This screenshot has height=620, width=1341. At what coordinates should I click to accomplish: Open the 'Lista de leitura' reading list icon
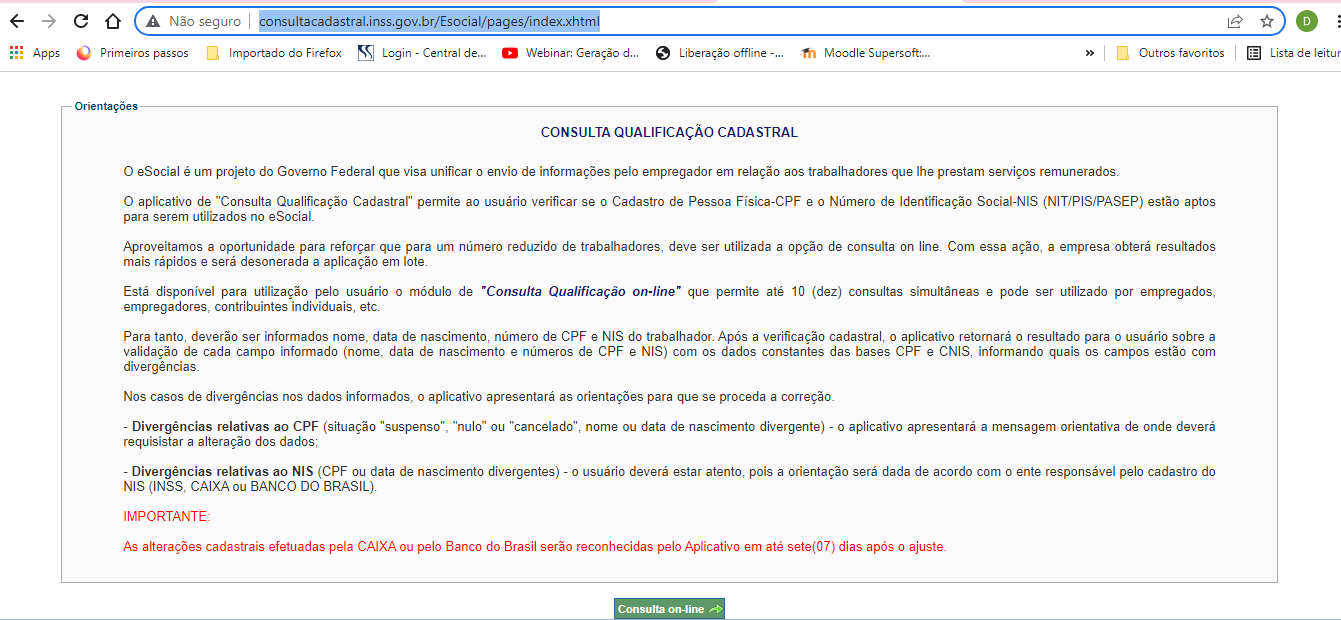tap(1255, 52)
